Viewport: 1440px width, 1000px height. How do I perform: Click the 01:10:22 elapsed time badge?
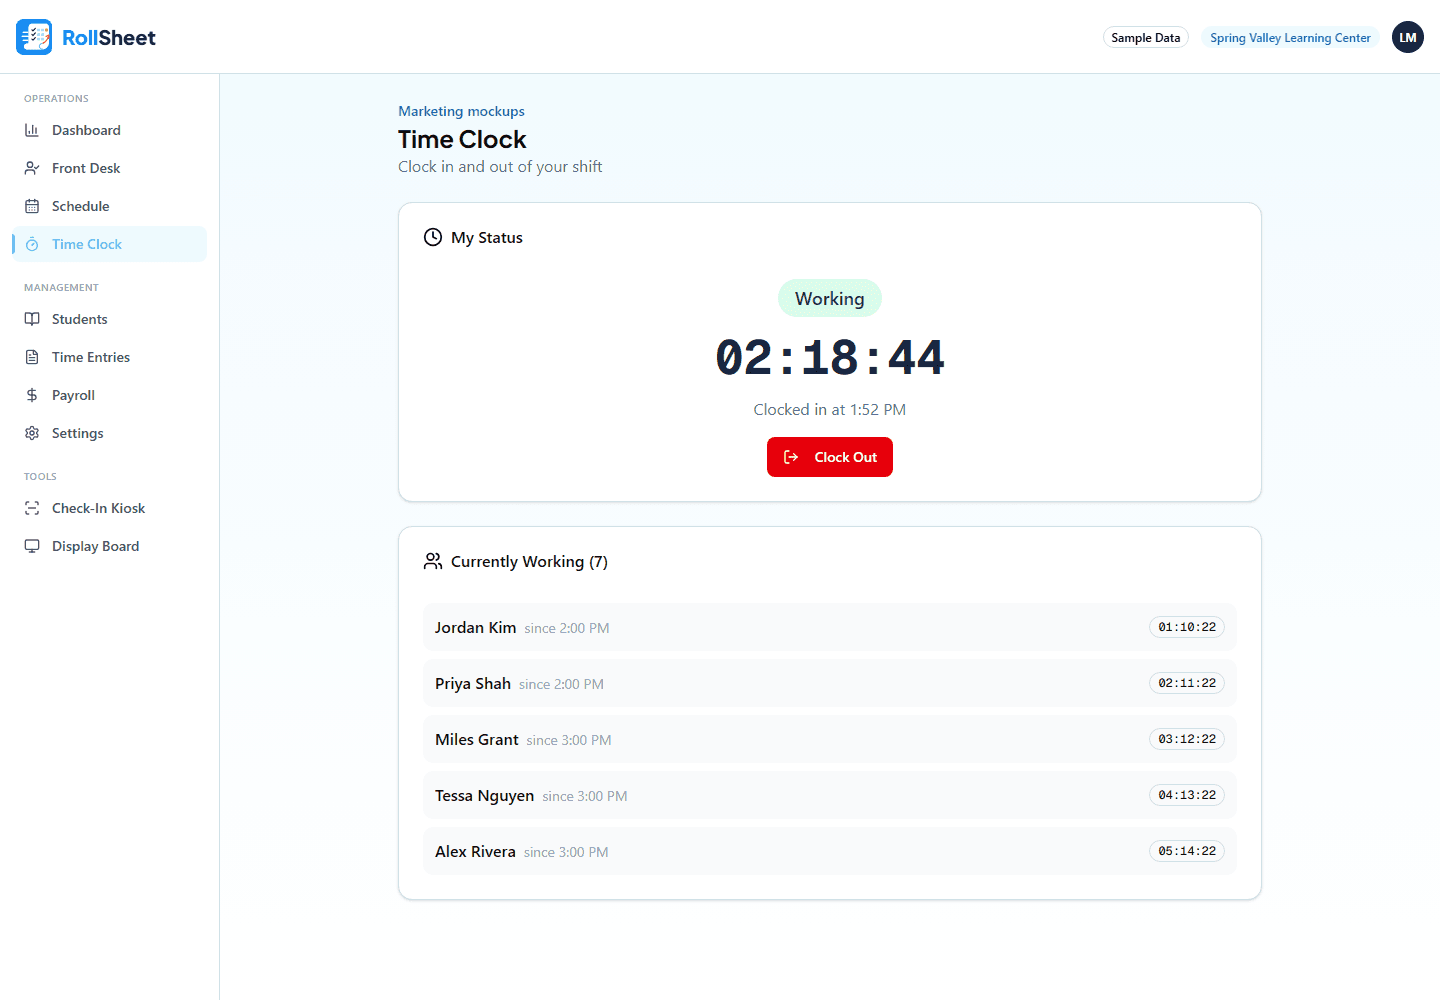point(1187,627)
